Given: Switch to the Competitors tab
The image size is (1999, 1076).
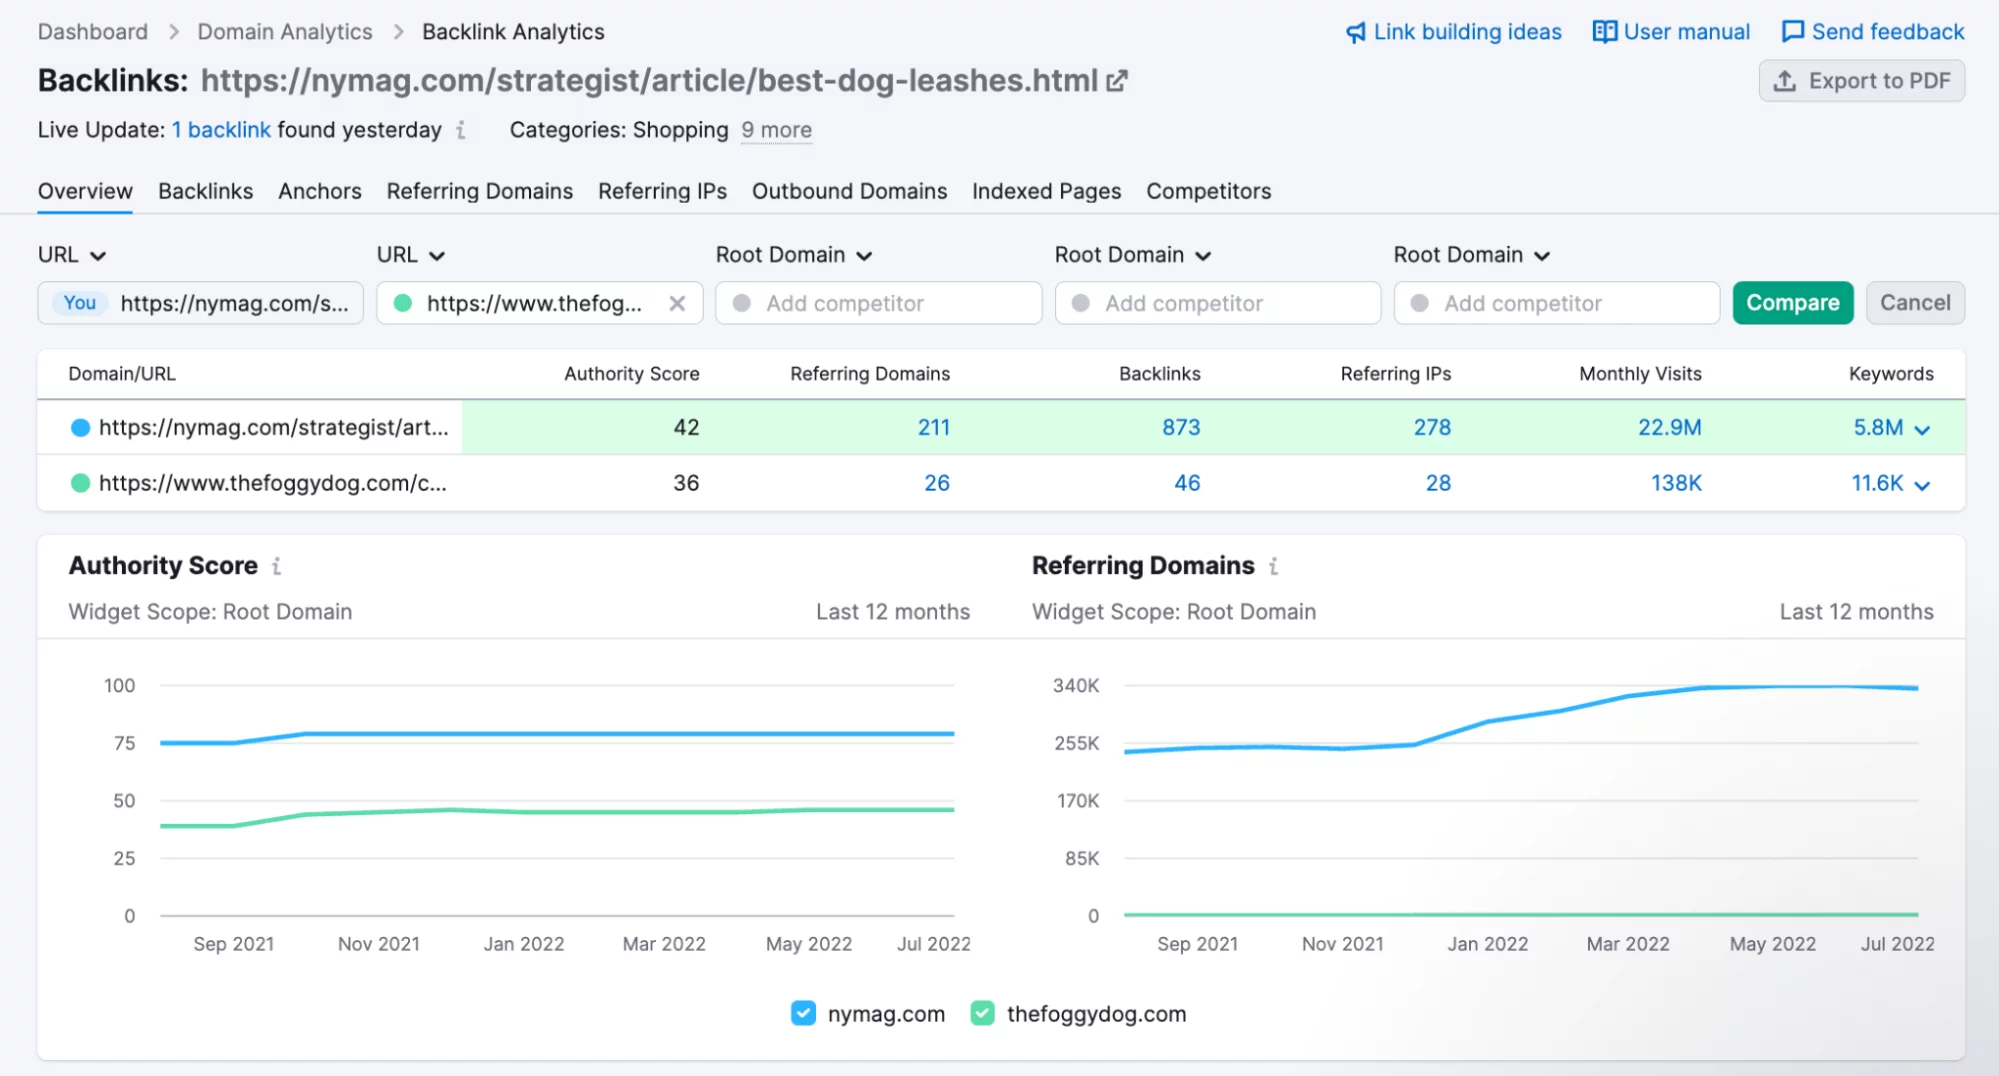Looking at the screenshot, I should coord(1208,191).
